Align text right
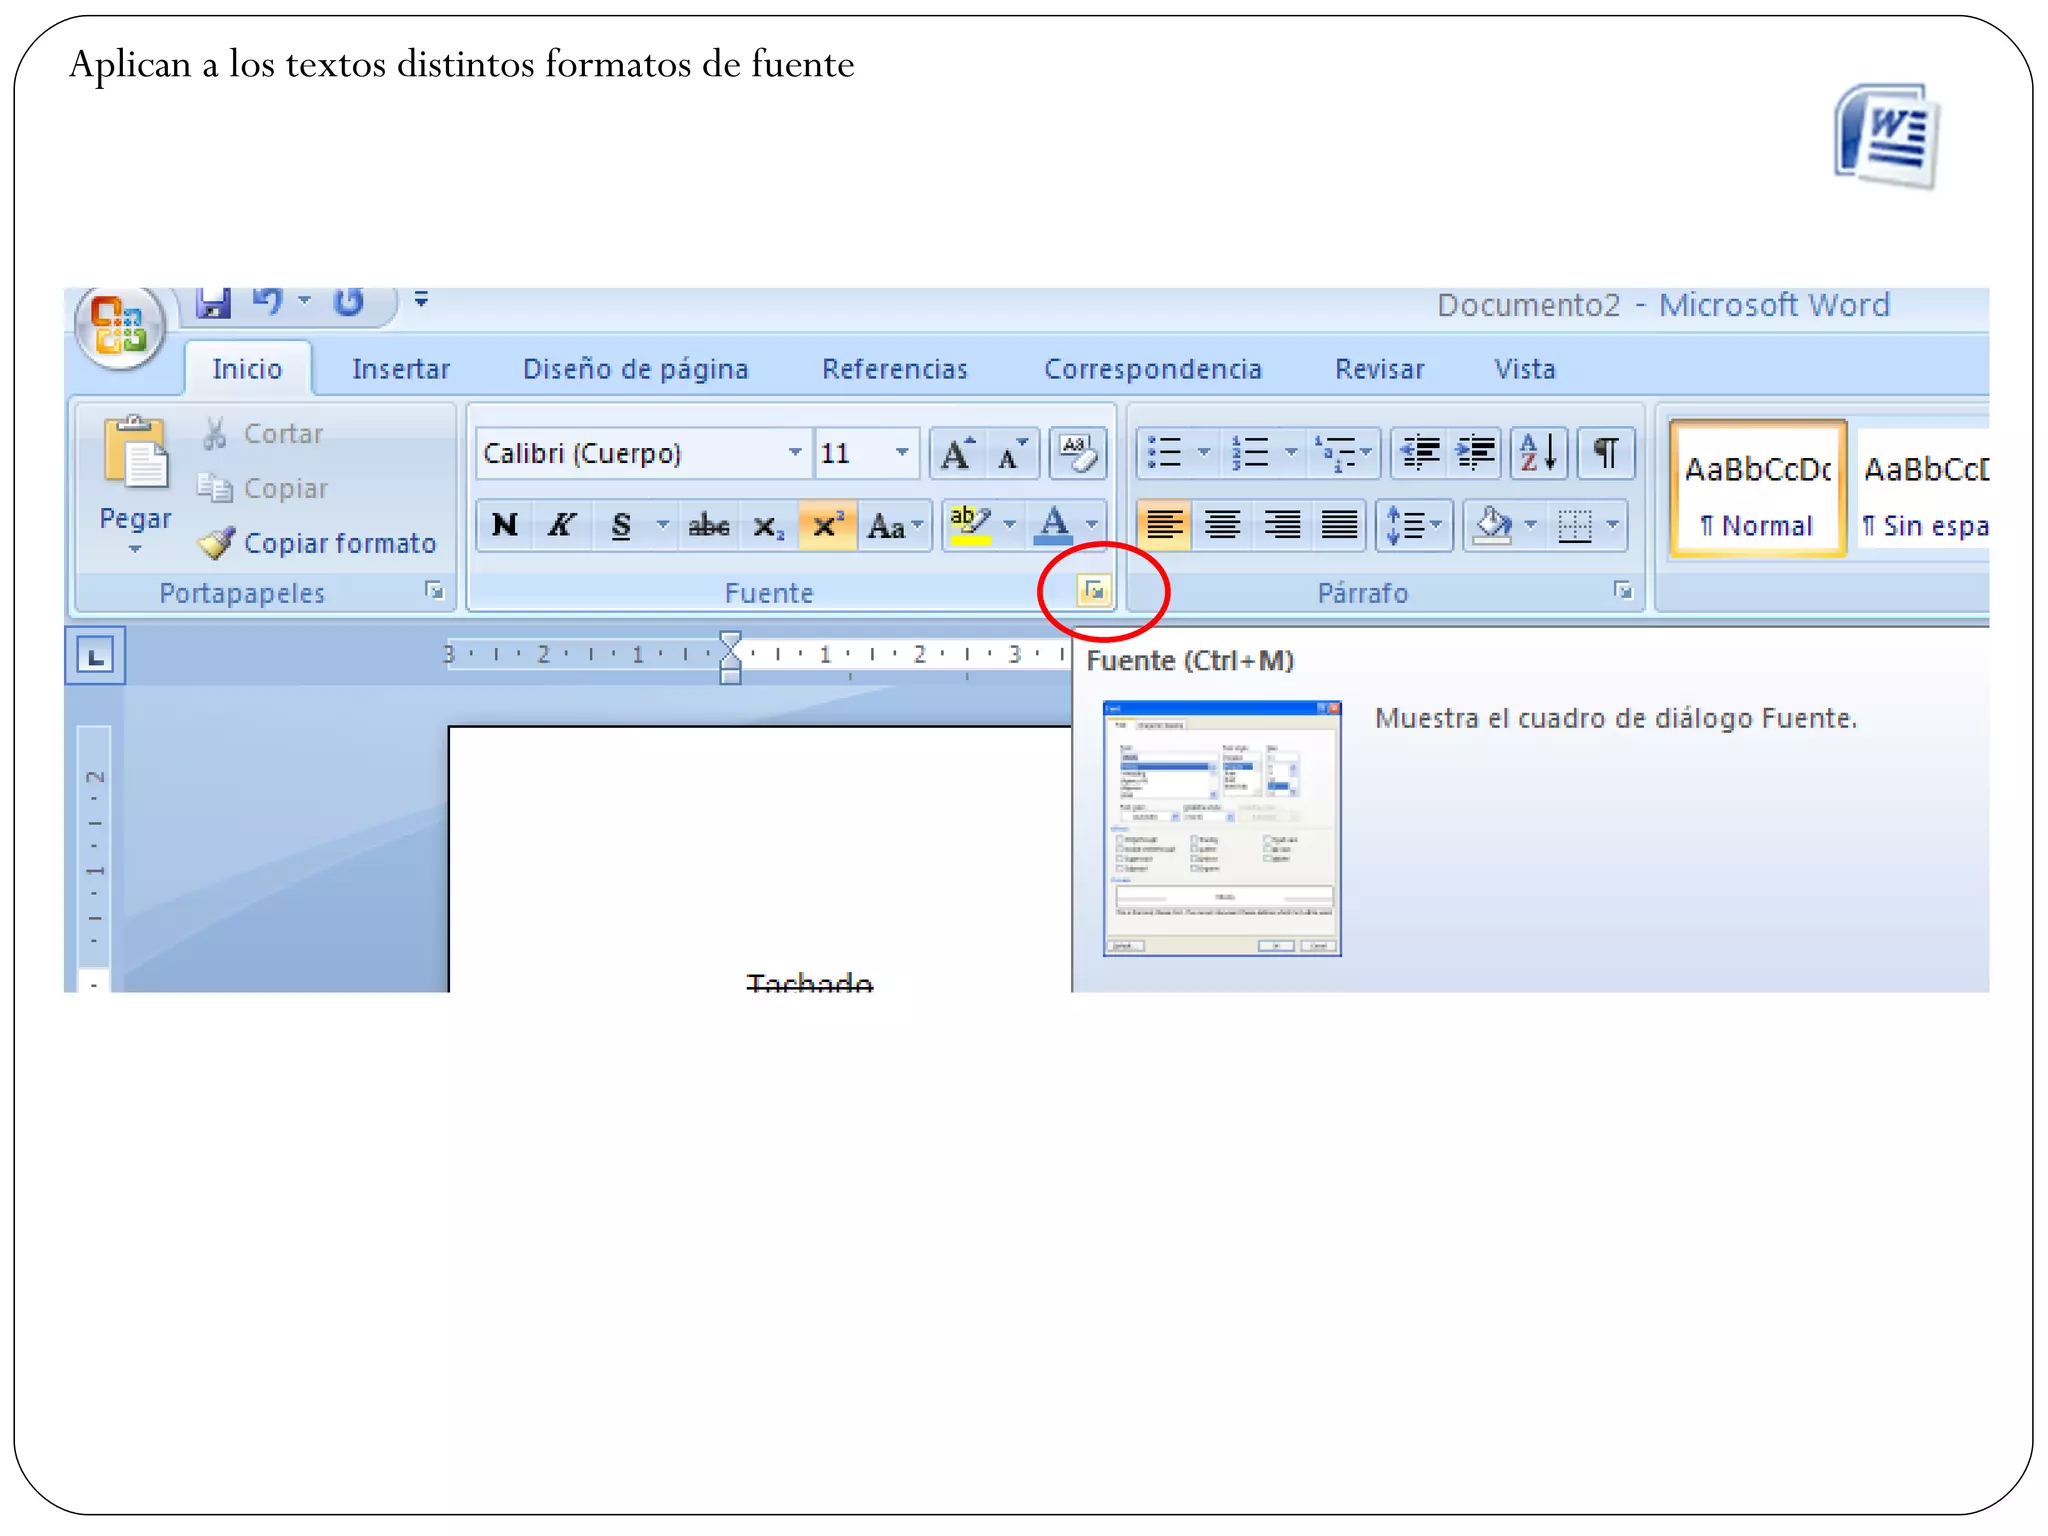 tap(1282, 525)
